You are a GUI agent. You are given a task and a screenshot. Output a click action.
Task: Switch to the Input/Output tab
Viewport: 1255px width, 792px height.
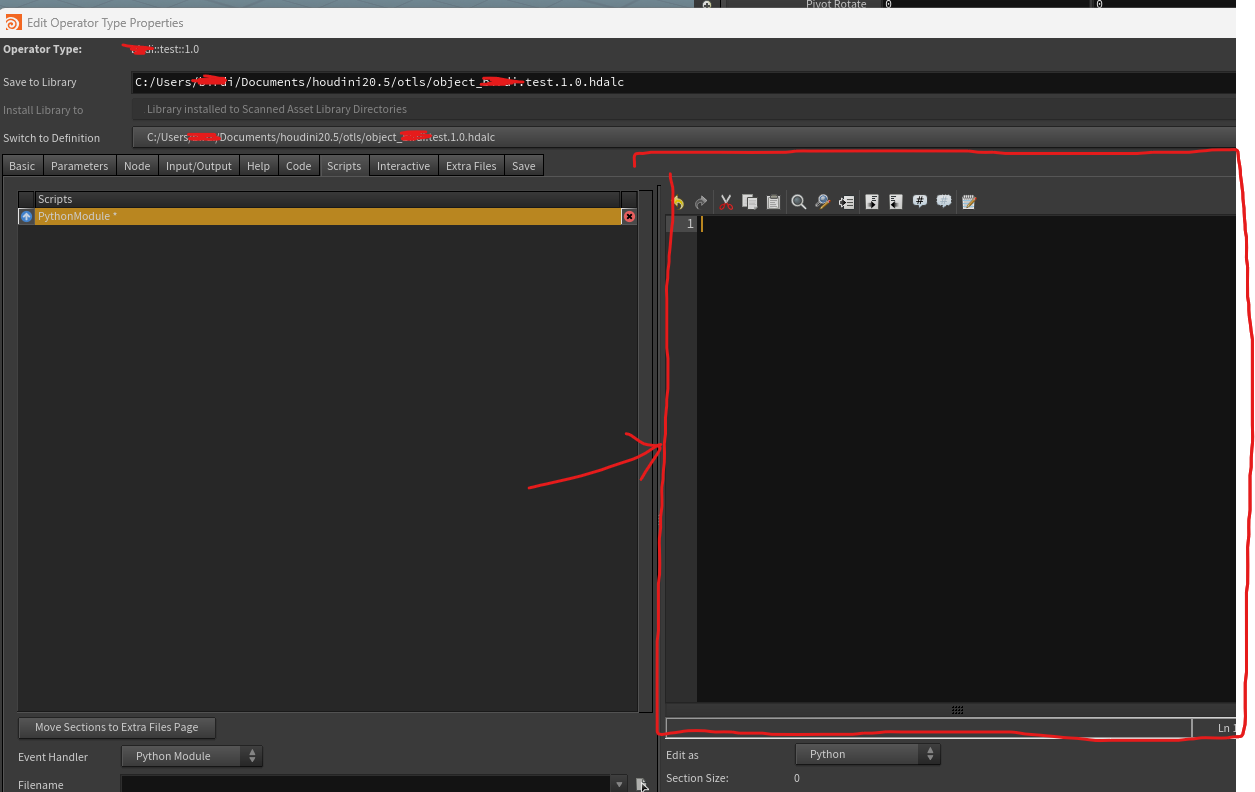198,166
